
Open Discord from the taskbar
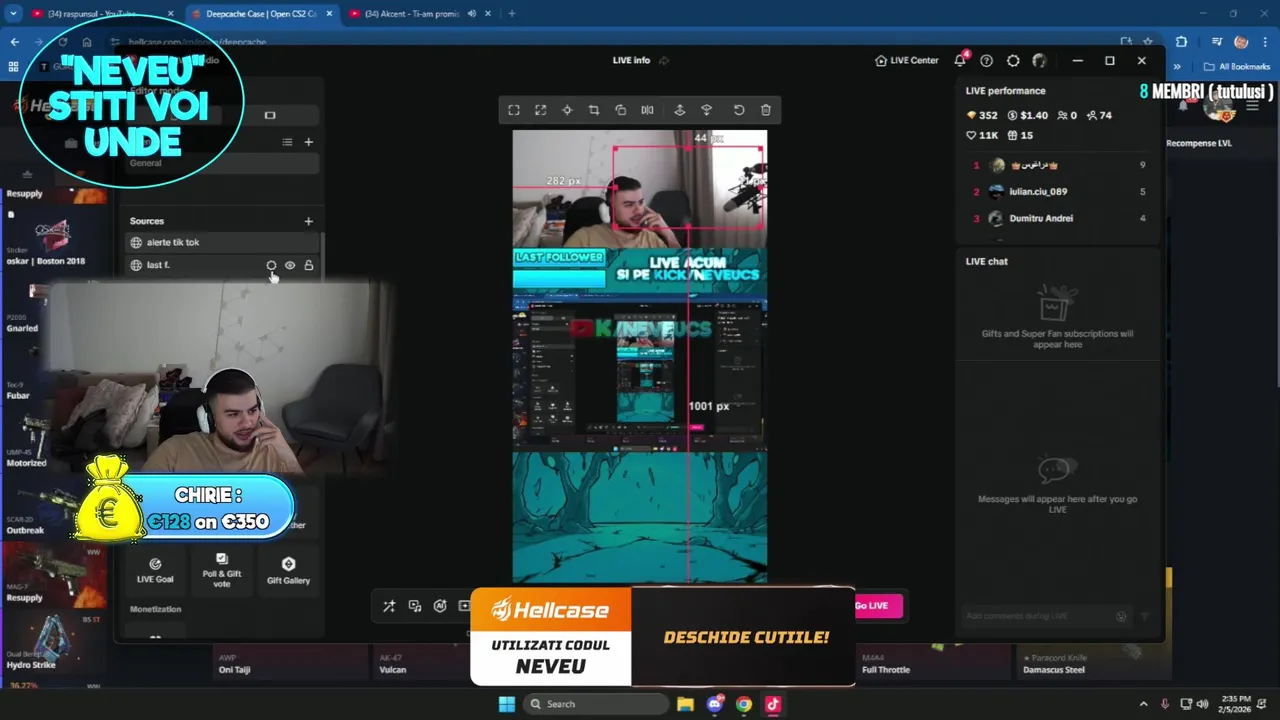point(714,704)
